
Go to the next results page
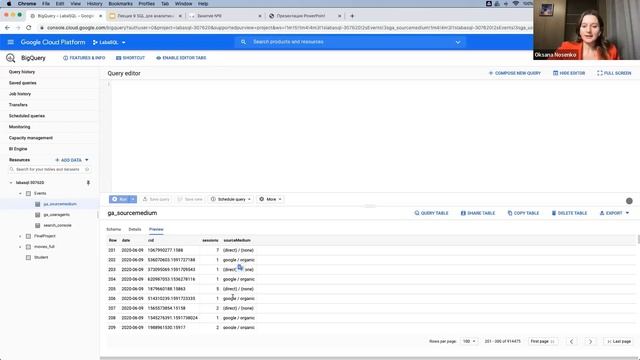click(x=590, y=341)
